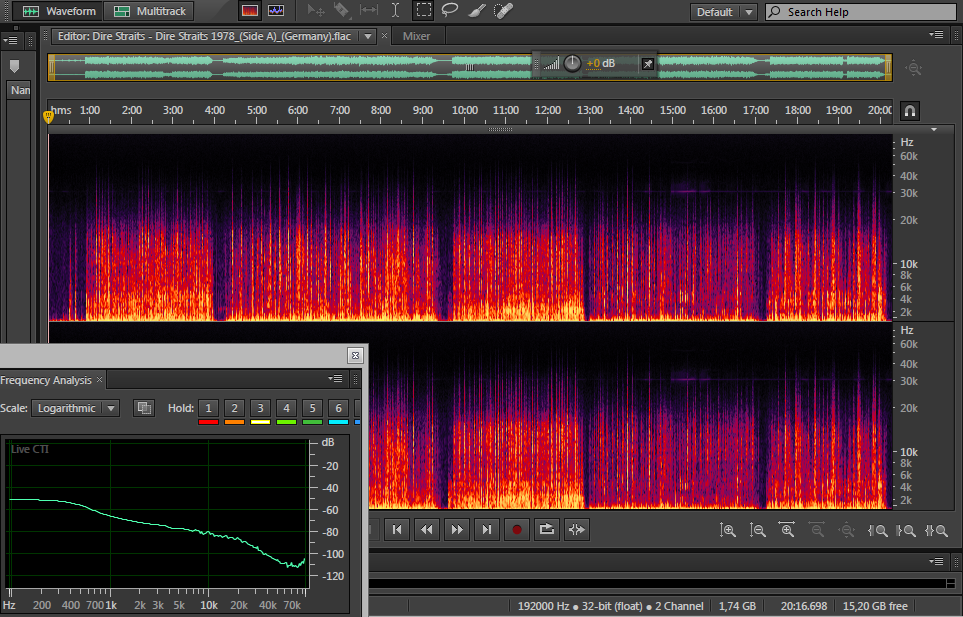Toggle the Spectral Pitch Display
This screenshot has height=617, width=963.
[276, 11]
